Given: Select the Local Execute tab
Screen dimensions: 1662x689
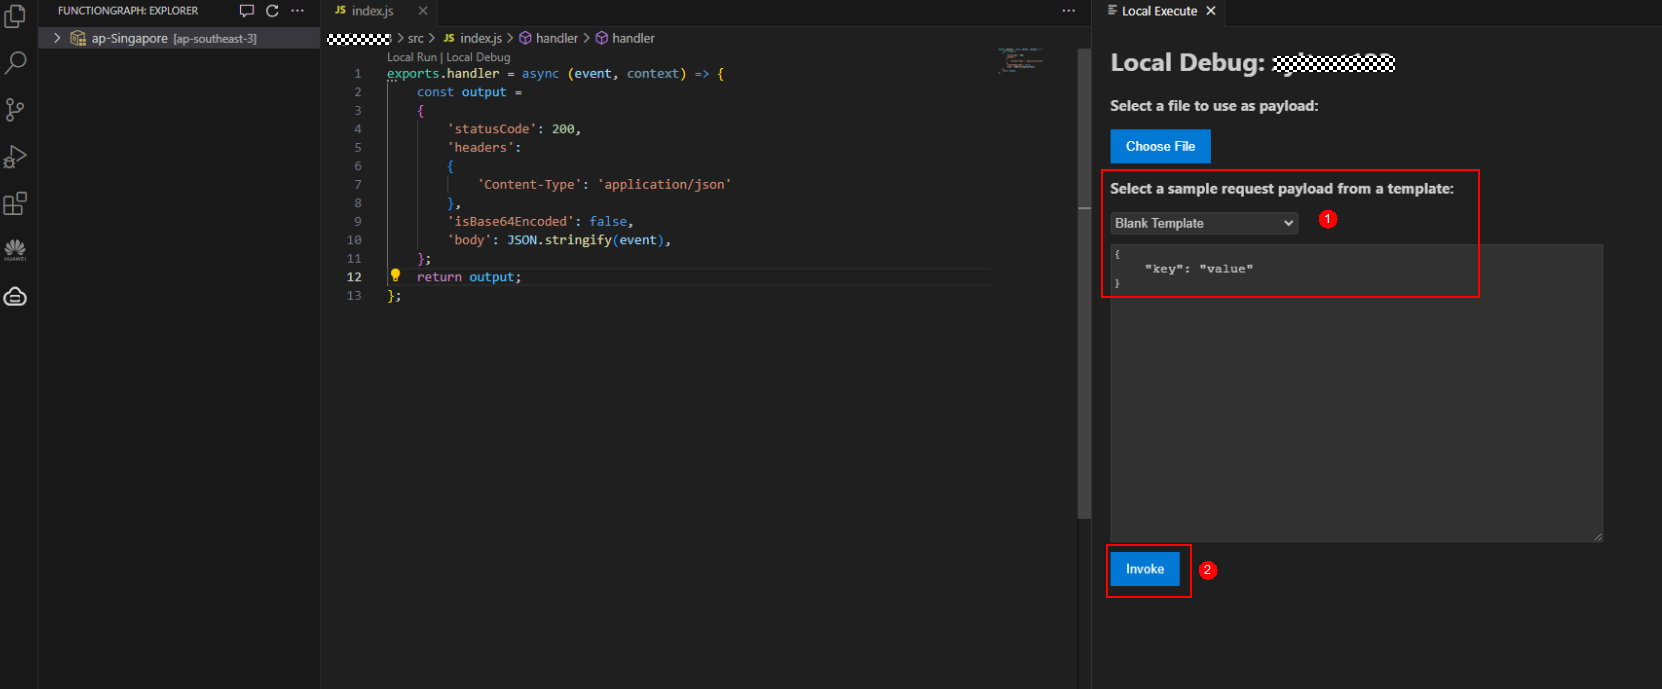Looking at the screenshot, I should 1158,11.
